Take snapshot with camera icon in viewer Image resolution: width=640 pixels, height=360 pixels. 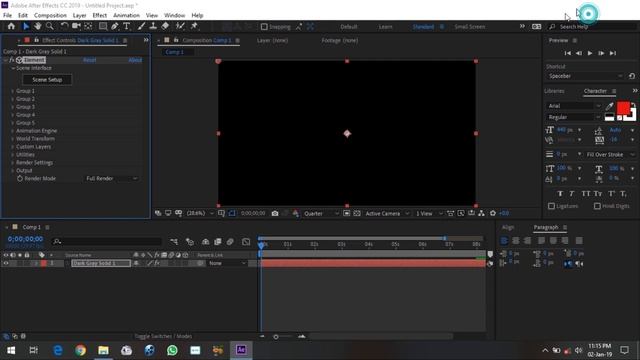tap(275, 213)
